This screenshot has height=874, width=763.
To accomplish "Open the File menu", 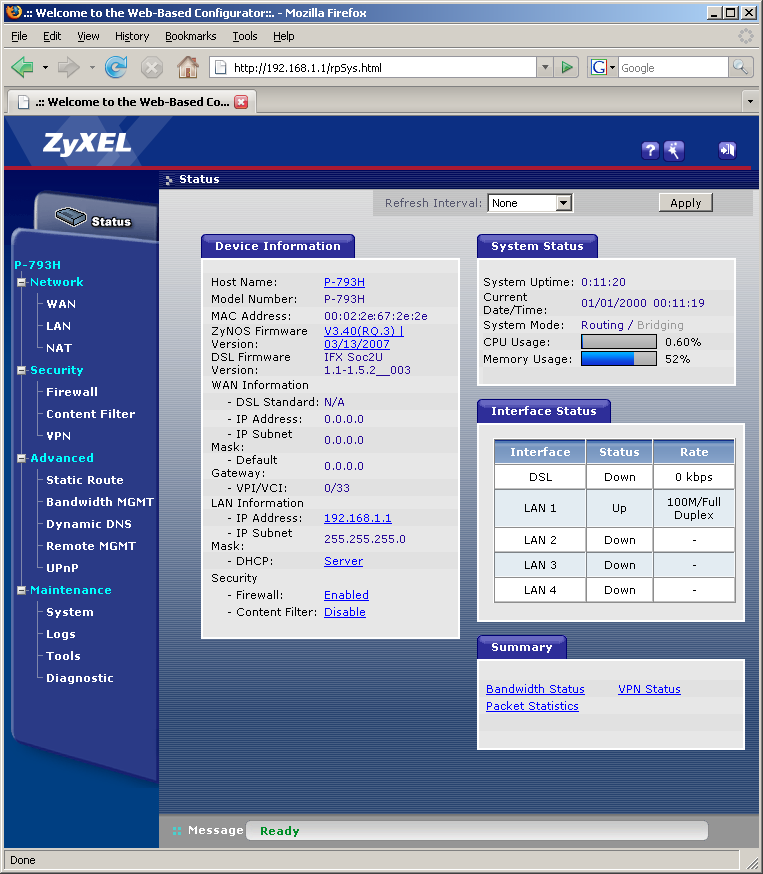I will (19, 36).
